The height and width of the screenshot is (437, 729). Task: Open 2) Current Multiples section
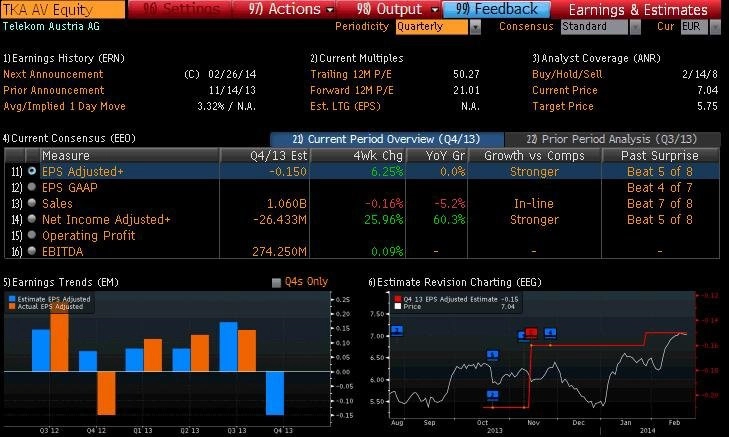tap(357, 58)
